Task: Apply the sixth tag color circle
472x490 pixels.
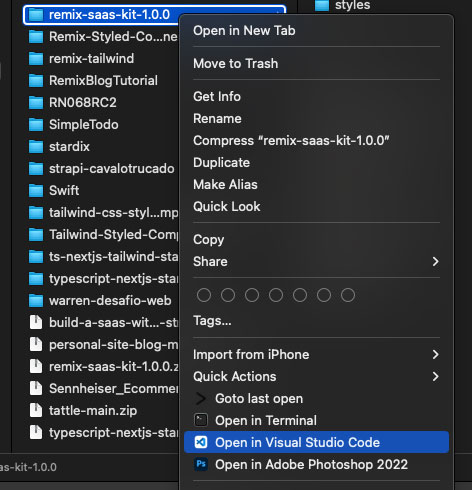Action: 324,295
